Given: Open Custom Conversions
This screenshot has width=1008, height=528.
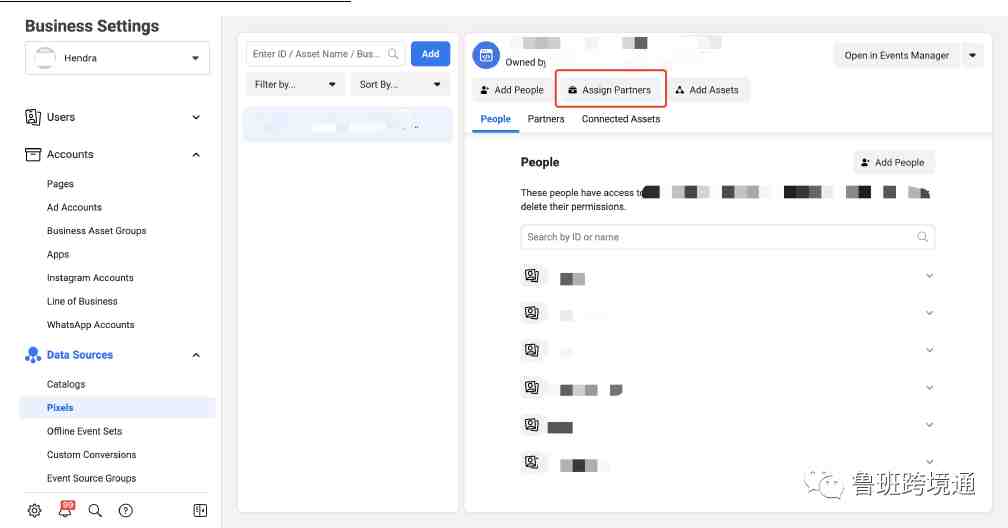Looking at the screenshot, I should [91, 455].
